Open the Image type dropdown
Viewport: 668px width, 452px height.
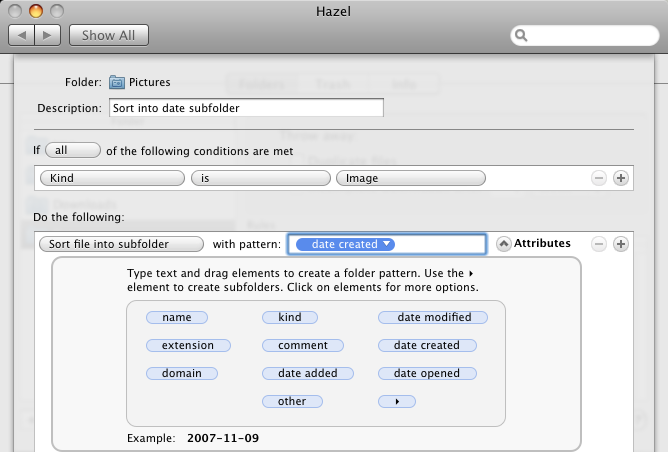pyautogui.click(x=411, y=178)
